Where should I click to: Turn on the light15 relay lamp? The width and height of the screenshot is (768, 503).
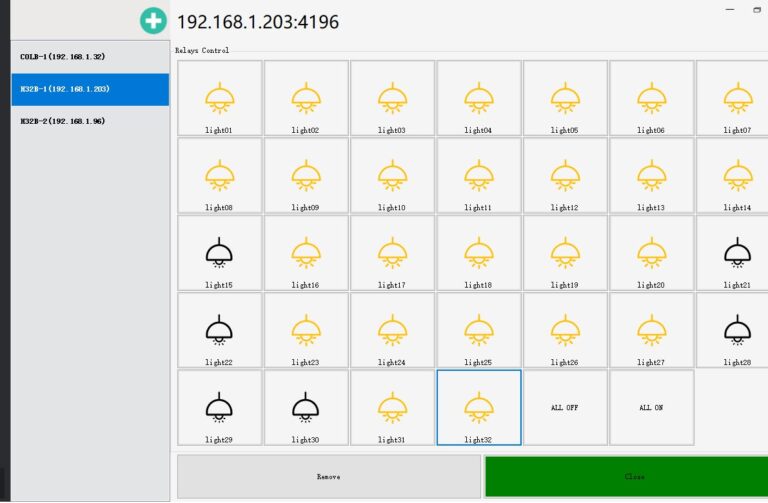(x=219, y=252)
